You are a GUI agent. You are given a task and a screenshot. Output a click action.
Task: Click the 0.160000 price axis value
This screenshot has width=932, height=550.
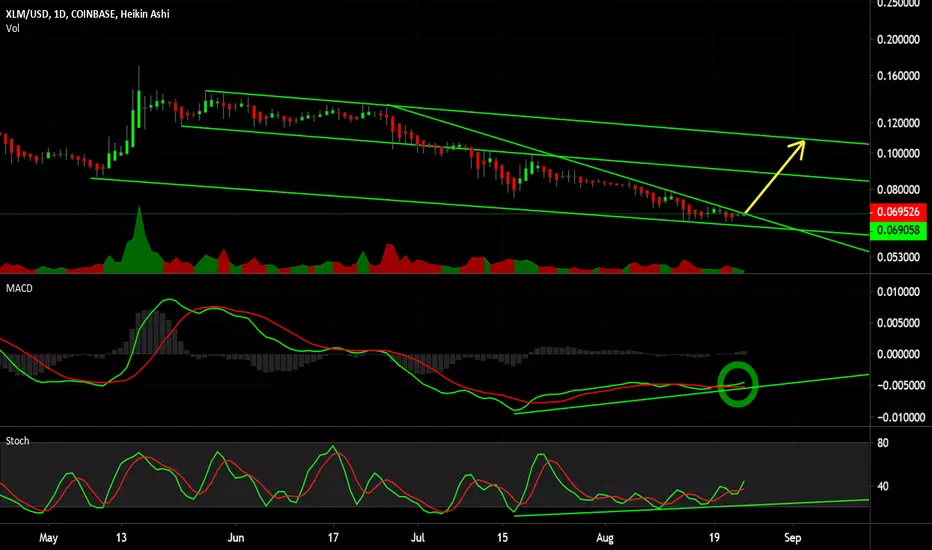[898, 76]
